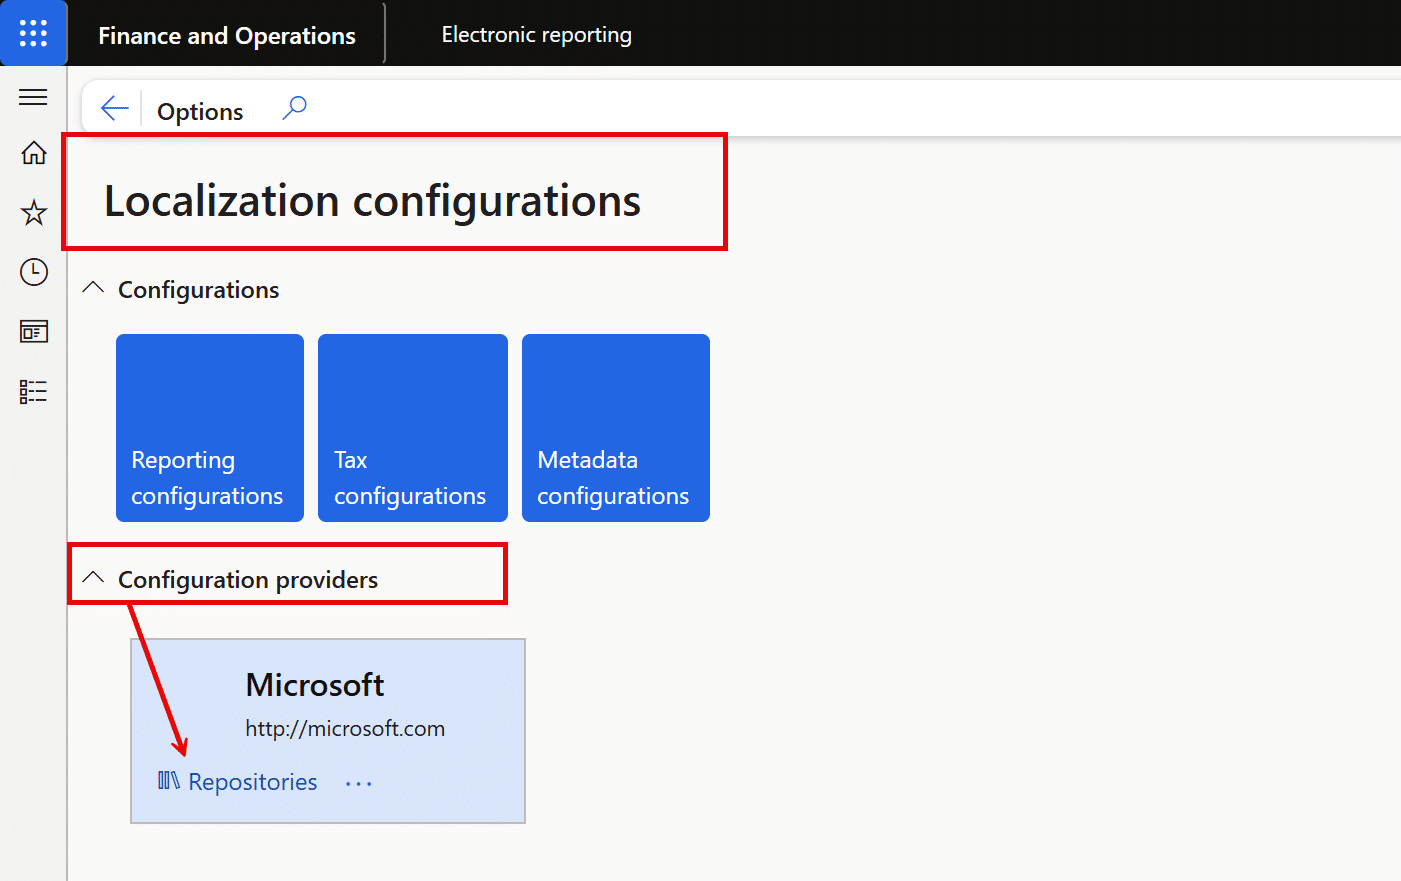Expand the hamburger navigation pane
Screen dimensions: 1401x881
pyautogui.click(x=33, y=97)
